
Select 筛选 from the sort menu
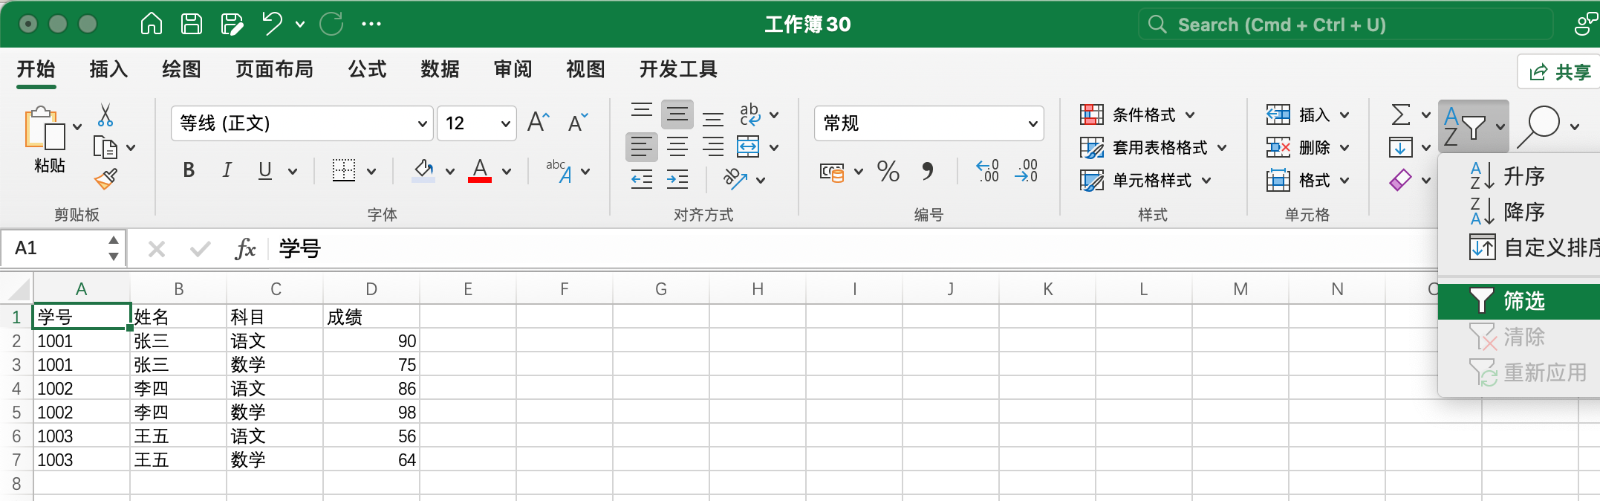1523,301
